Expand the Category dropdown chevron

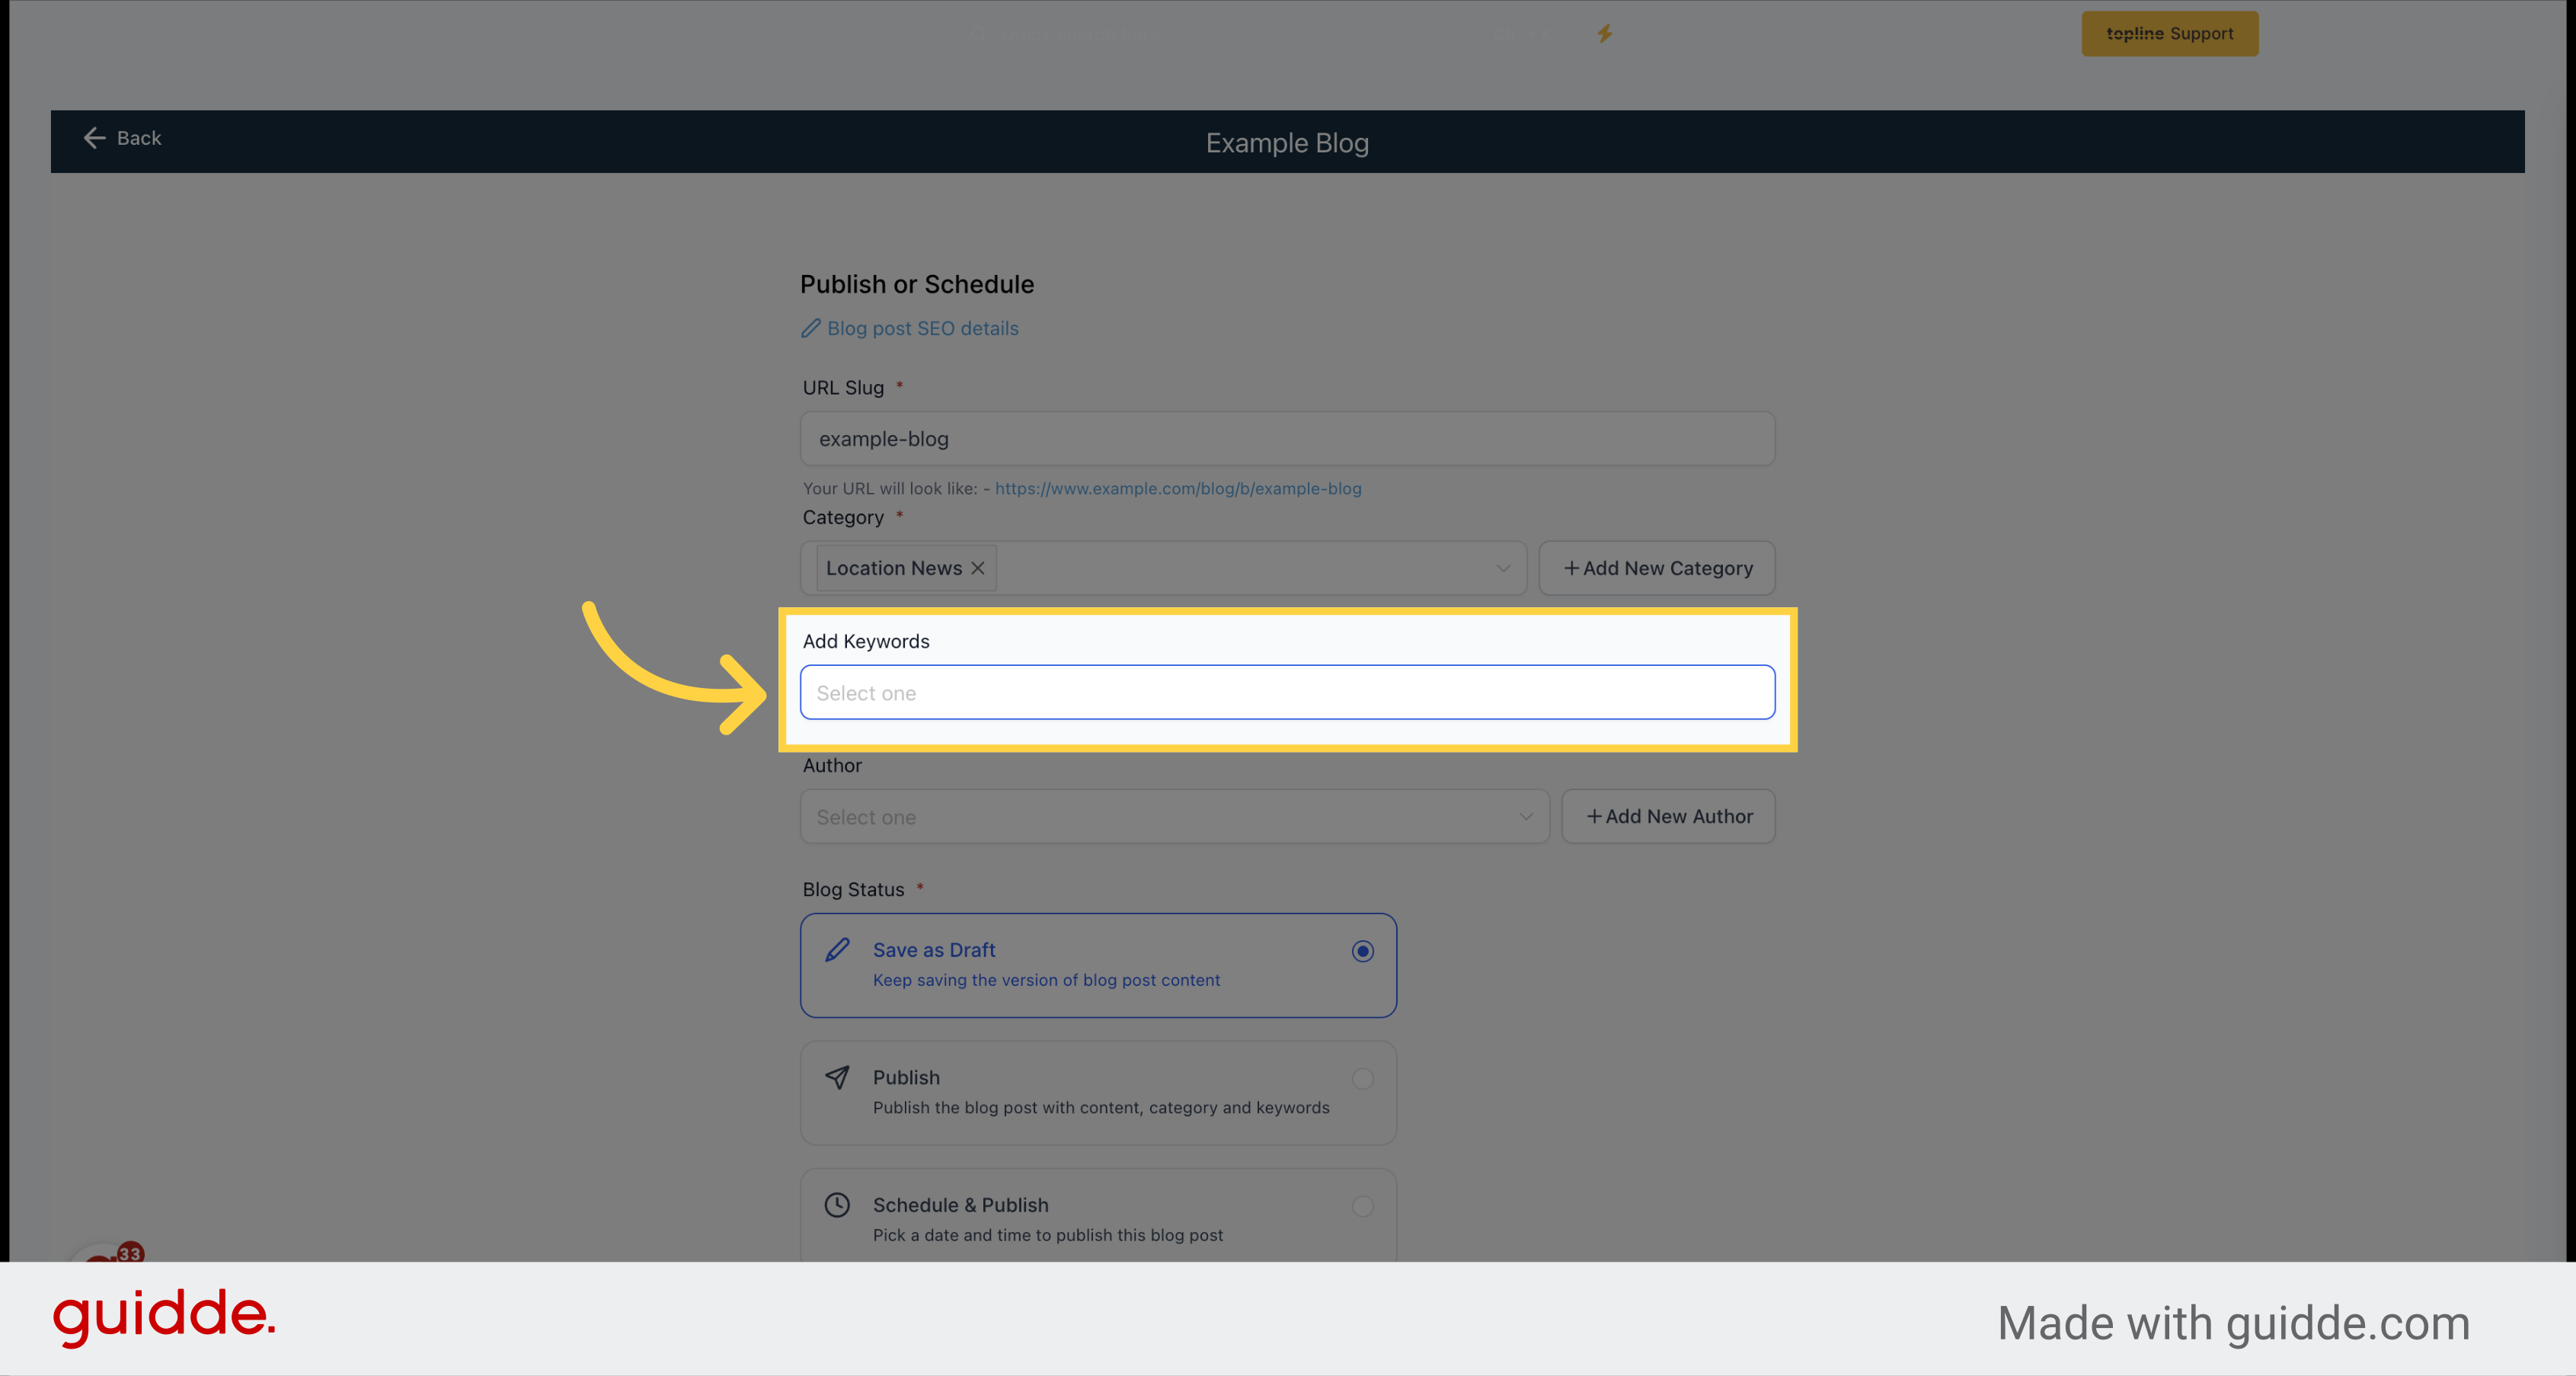1503,568
